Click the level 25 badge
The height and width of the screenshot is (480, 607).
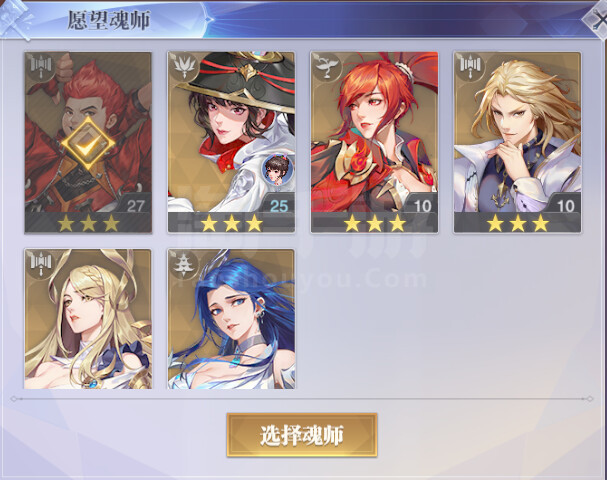[279, 206]
